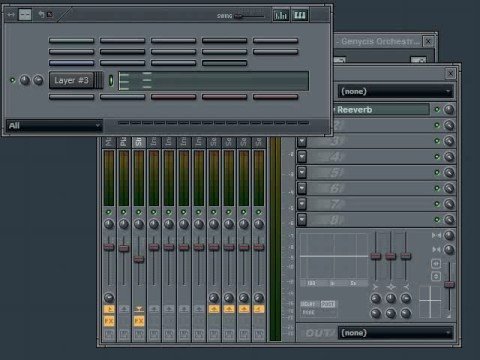Click the Layer #3 channel pan knob
This screenshot has width=480, height=360.
pos(25,80)
